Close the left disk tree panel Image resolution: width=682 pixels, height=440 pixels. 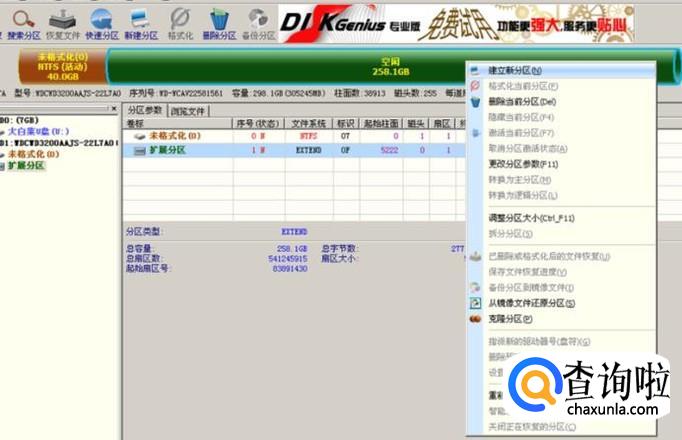114,108
